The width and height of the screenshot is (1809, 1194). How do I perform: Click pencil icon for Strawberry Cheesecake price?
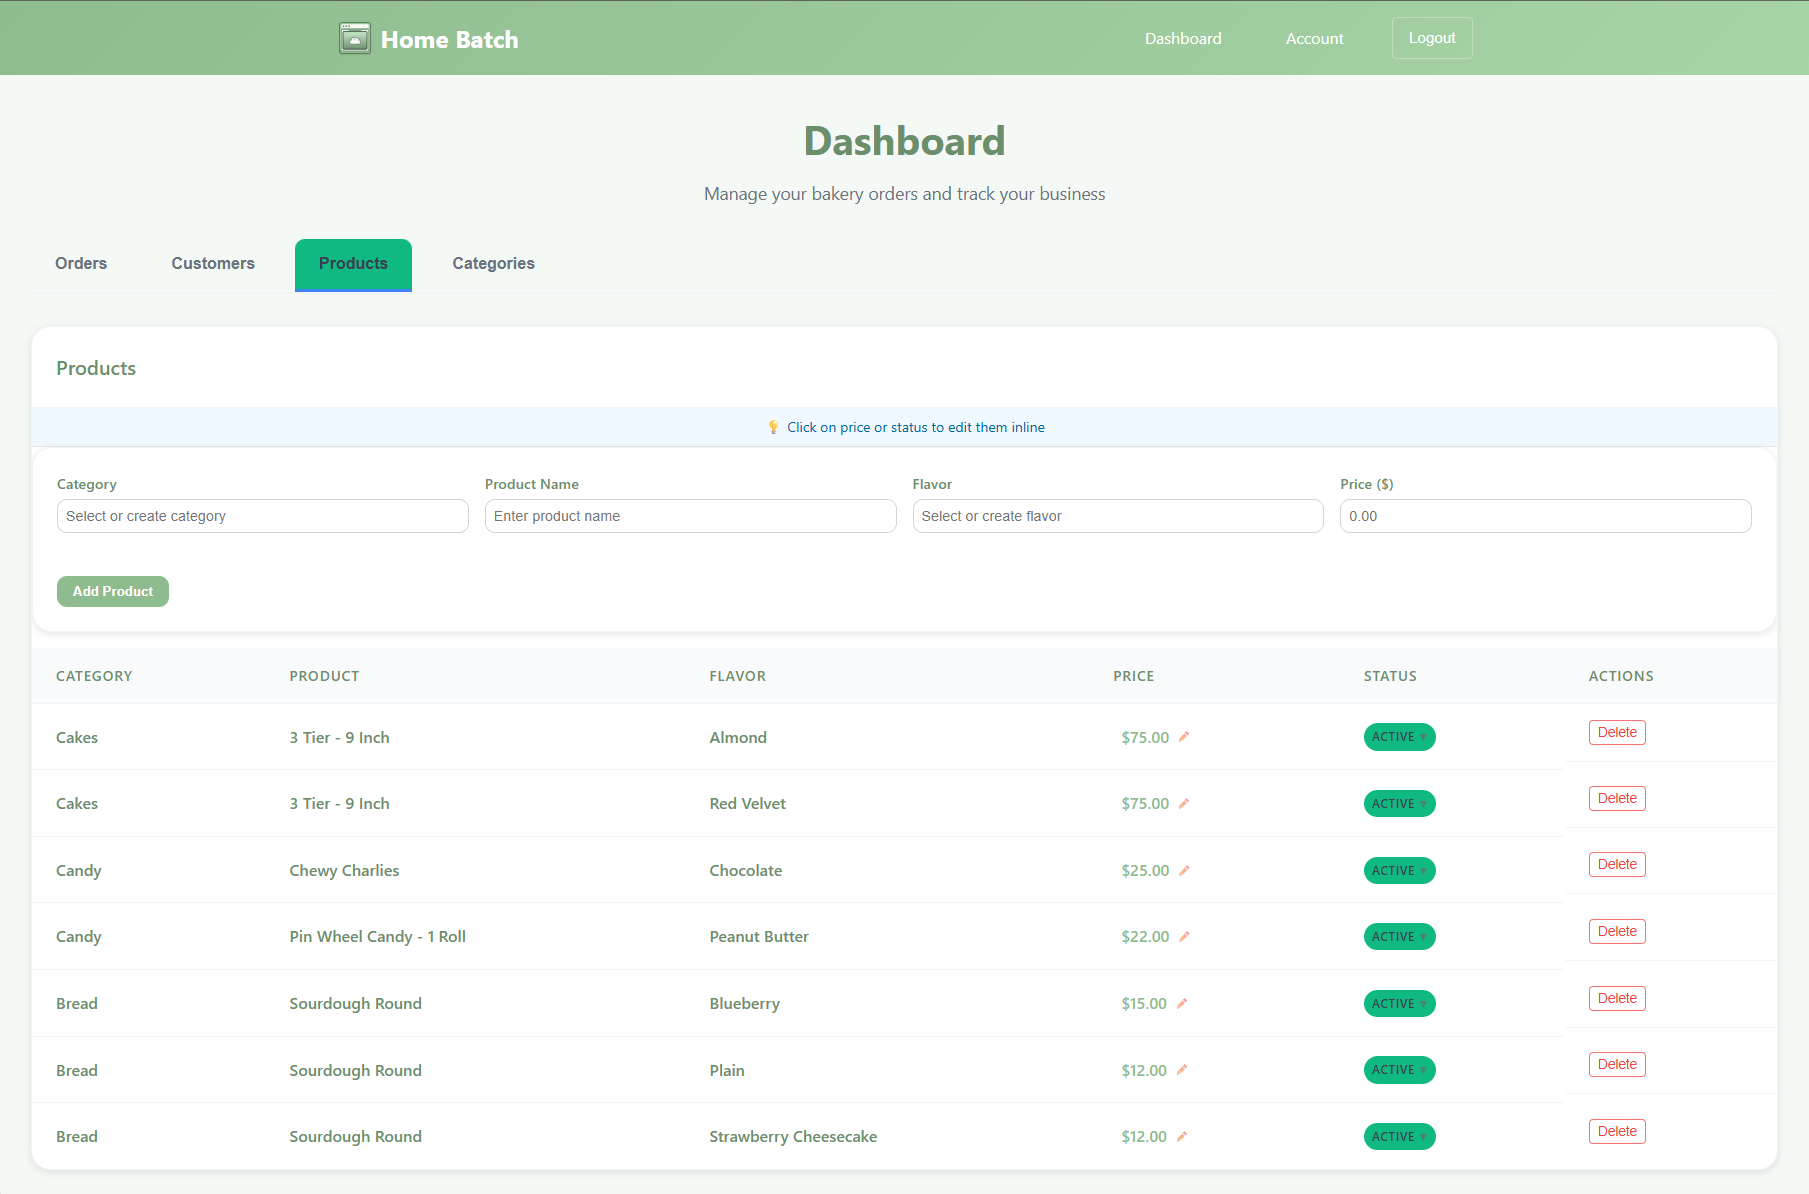coord(1182,1136)
